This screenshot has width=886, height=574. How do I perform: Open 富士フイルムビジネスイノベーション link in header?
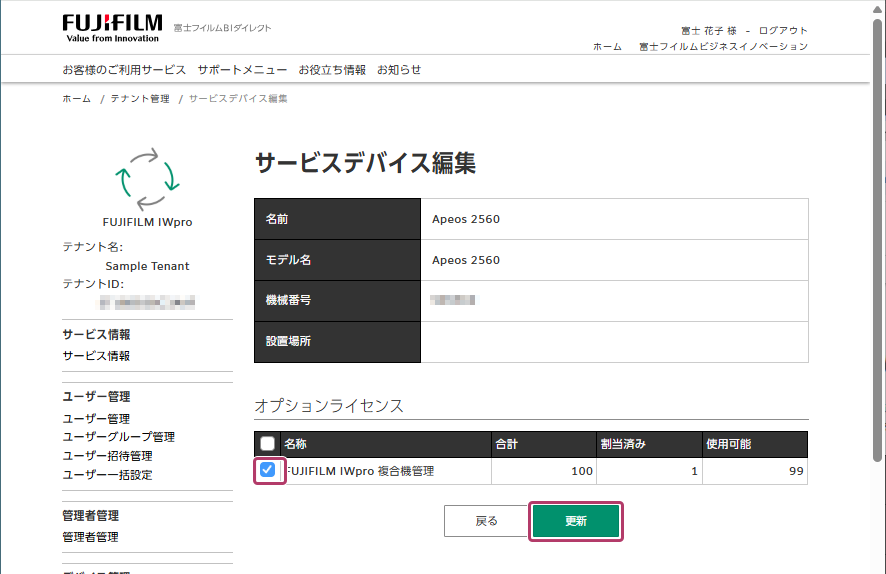click(723, 47)
